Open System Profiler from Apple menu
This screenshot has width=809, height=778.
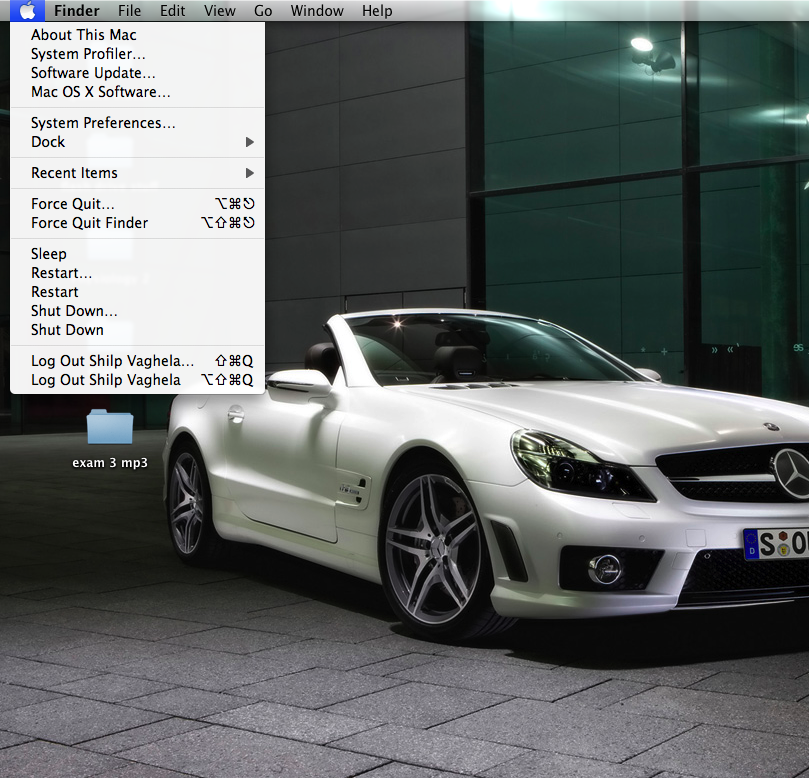pyautogui.click(x=88, y=54)
